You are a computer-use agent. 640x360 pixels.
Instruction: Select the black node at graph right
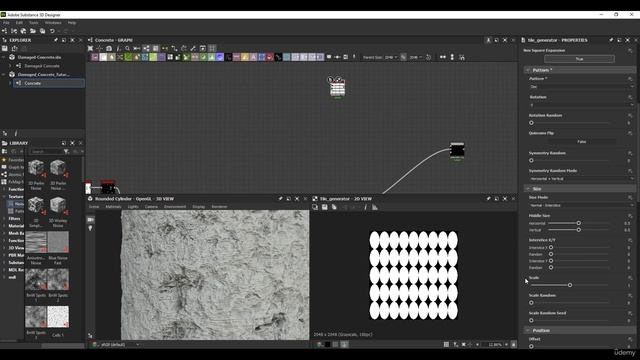457,151
